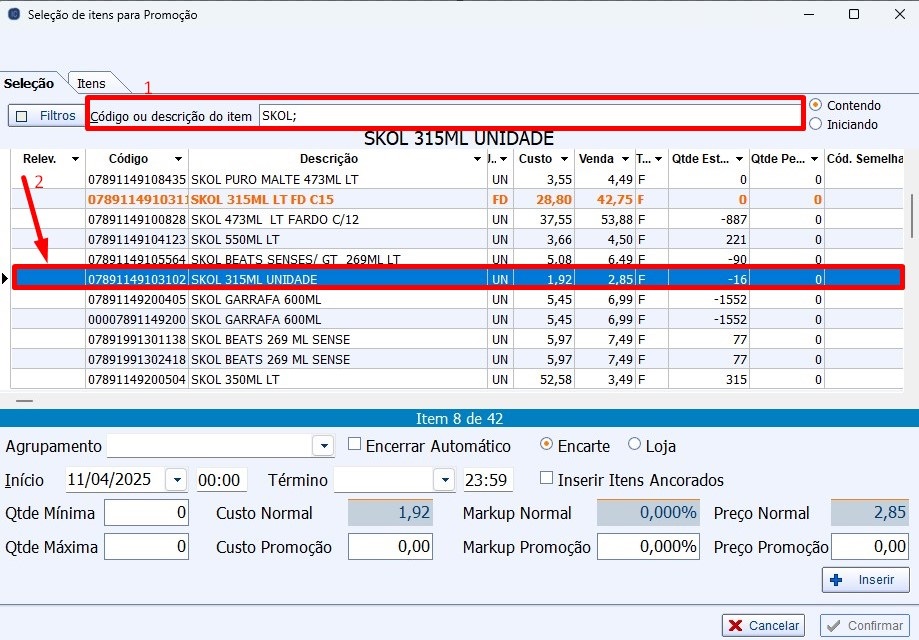Open the Código column filter arrow
The height and width of the screenshot is (640, 919).
178,159
